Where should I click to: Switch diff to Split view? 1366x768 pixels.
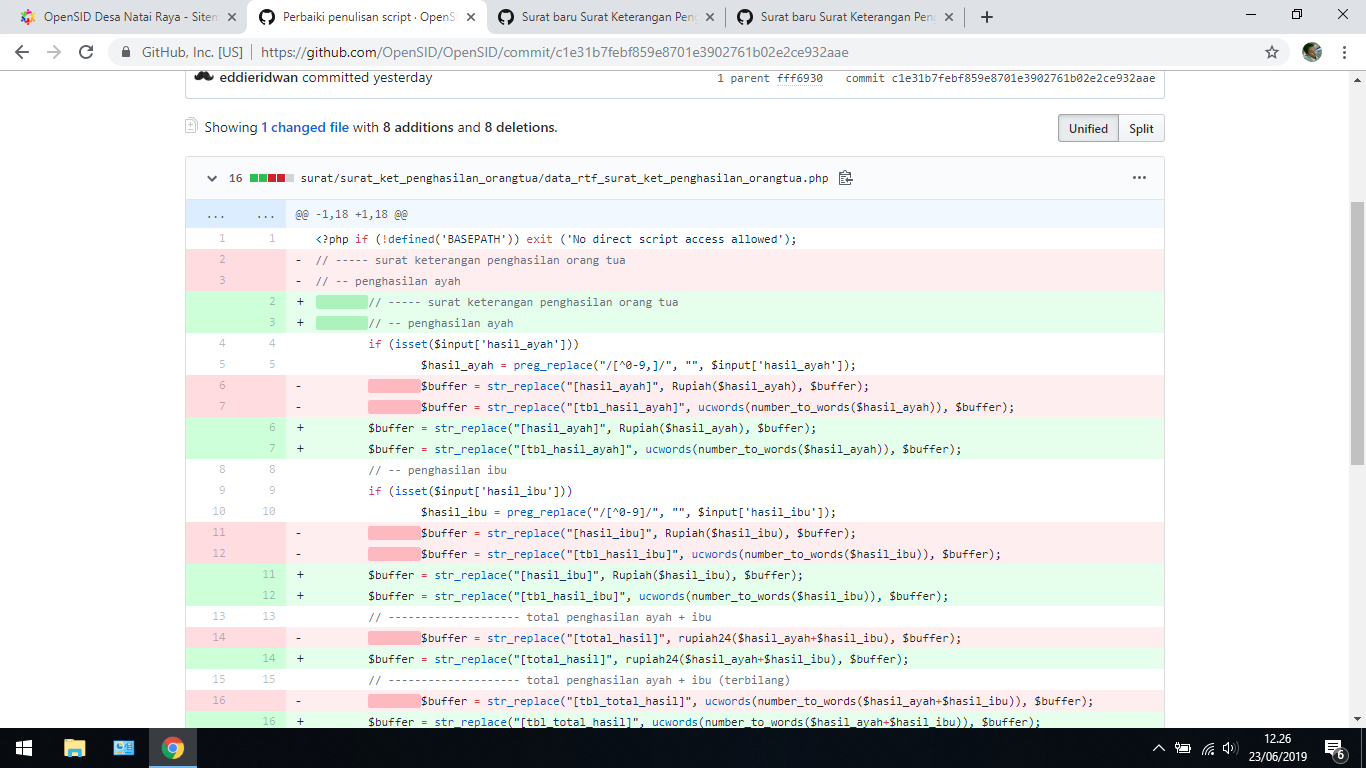coord(1141,128)
